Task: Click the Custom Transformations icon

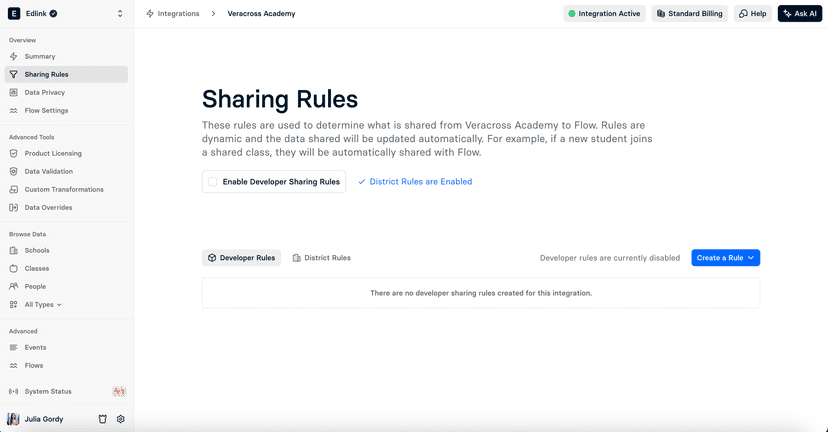Action: click(x=13, y=189)
